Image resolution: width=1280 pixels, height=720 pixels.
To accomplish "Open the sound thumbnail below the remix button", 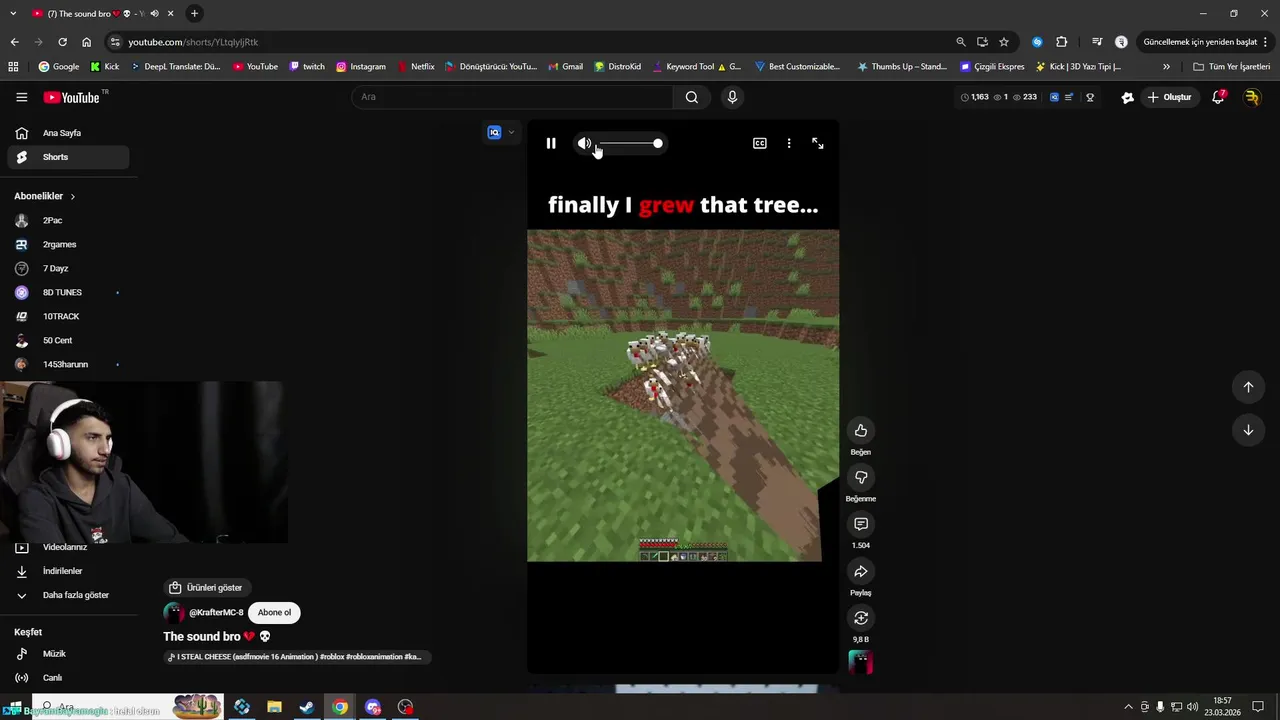I will coord(861,662).
